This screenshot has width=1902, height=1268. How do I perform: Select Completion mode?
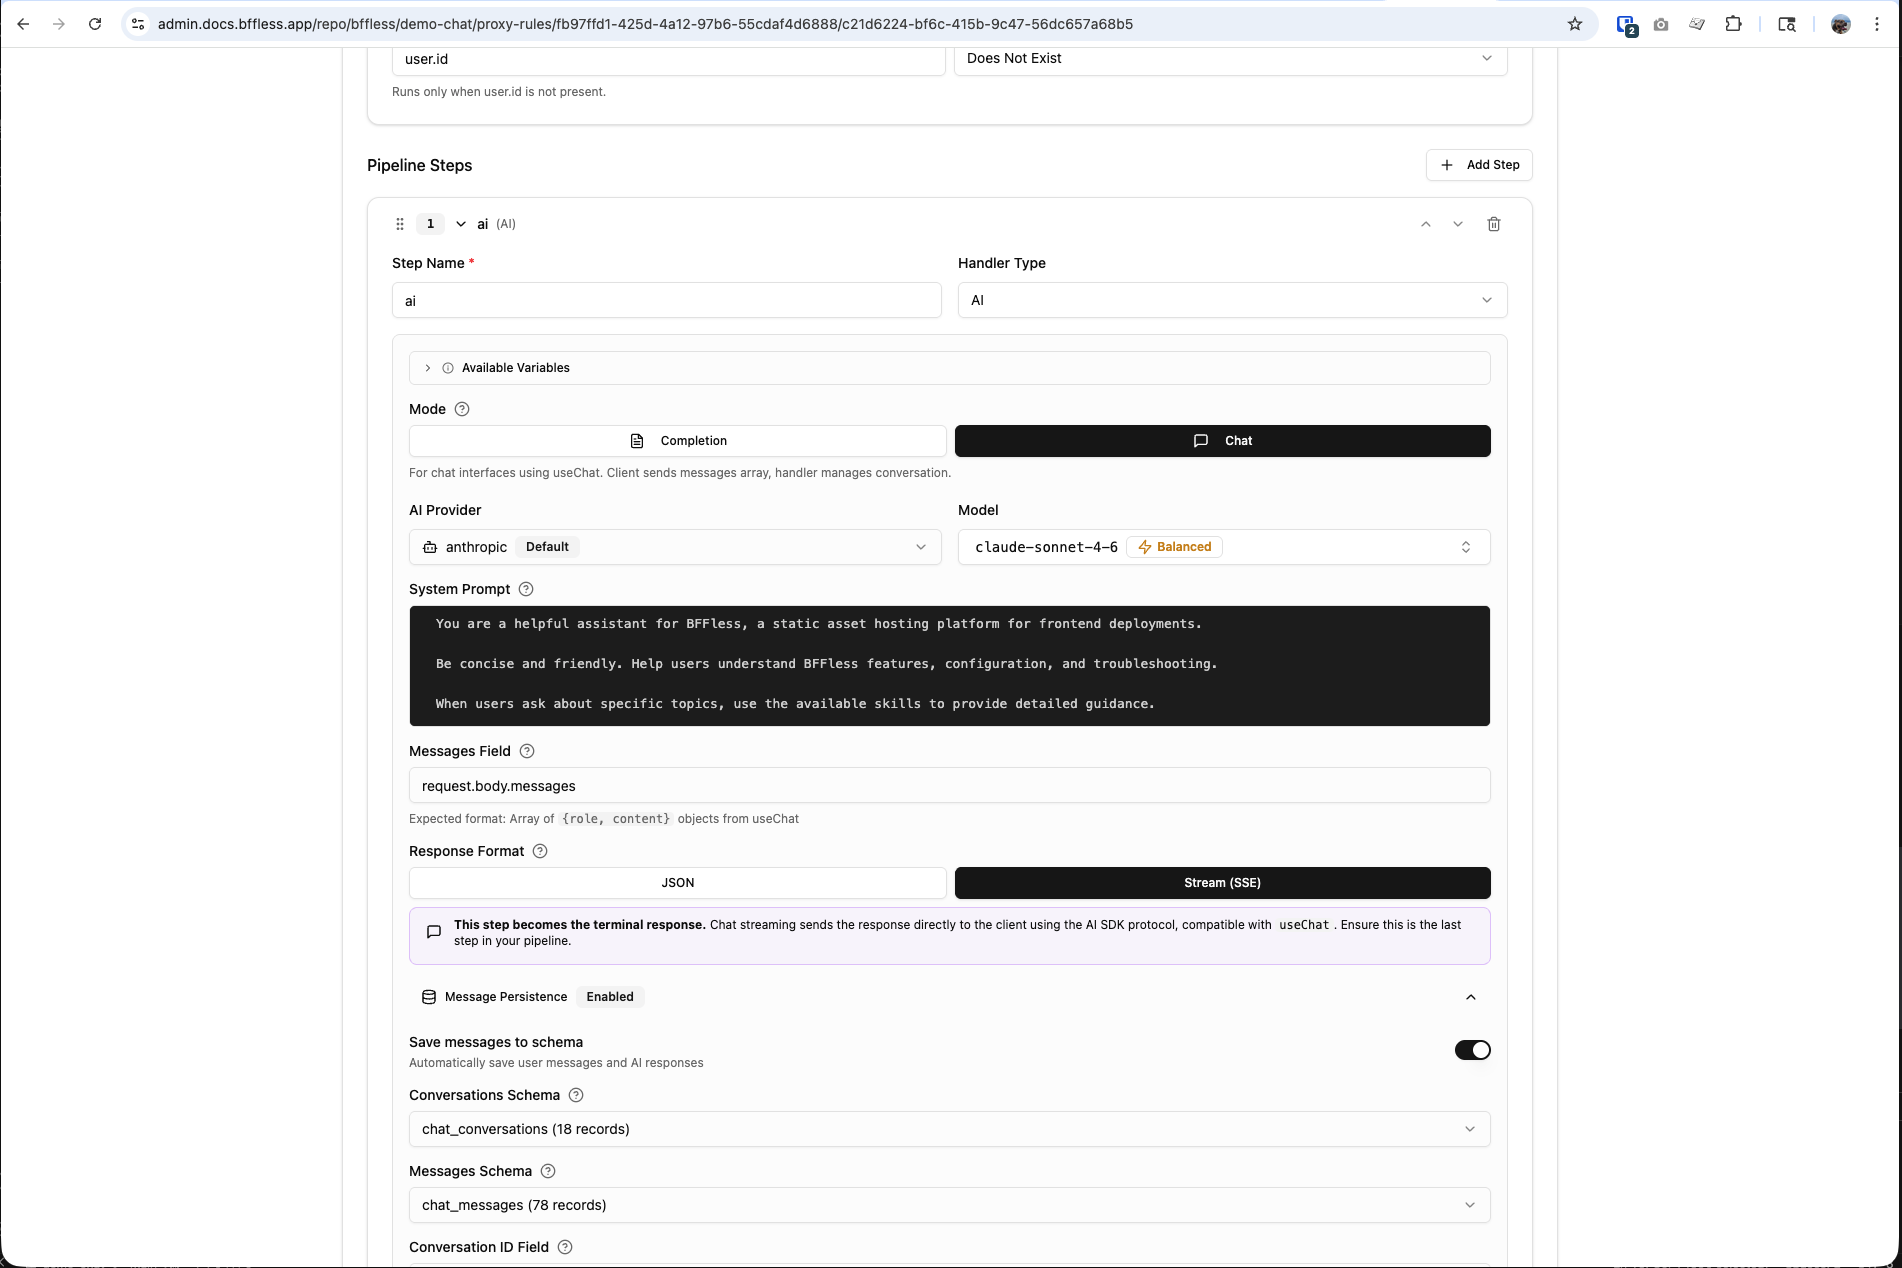[677, 441]
